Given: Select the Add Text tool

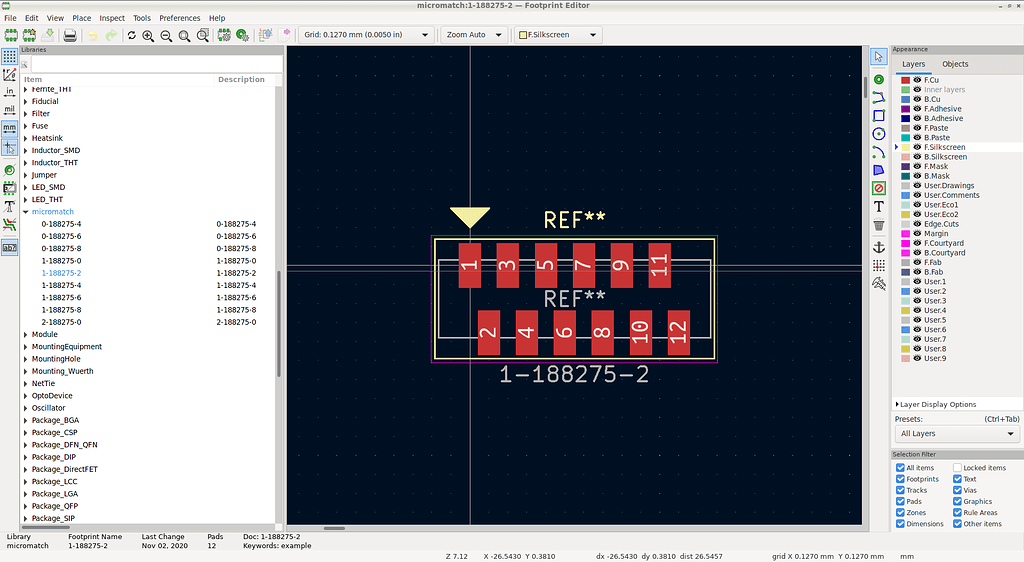Looking at the screenshot, I should point(879,206).
